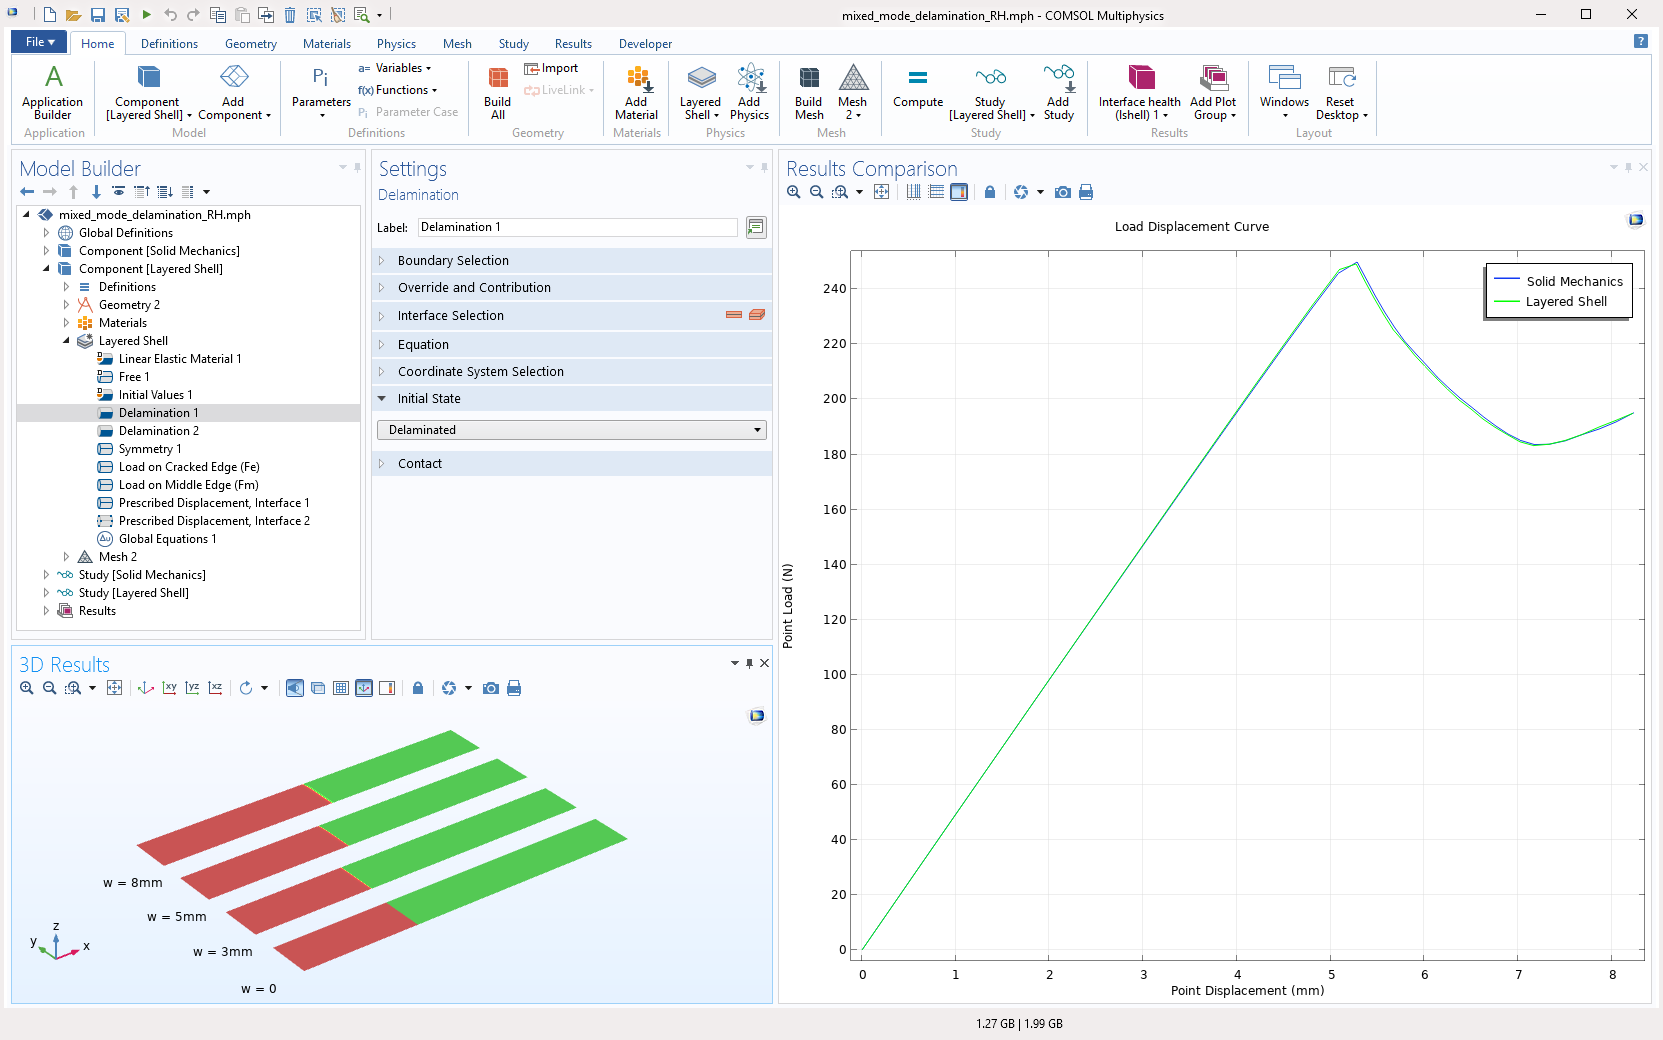Click the XY view icon in 3D Results
1663x1040 pixels.
(x=169, y=688)
